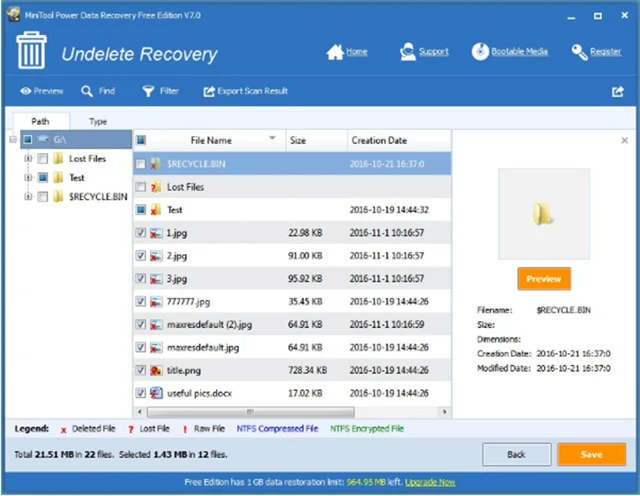
Task: Click the G:\ drive icon in tree
Action: click(x=43, y=139)
